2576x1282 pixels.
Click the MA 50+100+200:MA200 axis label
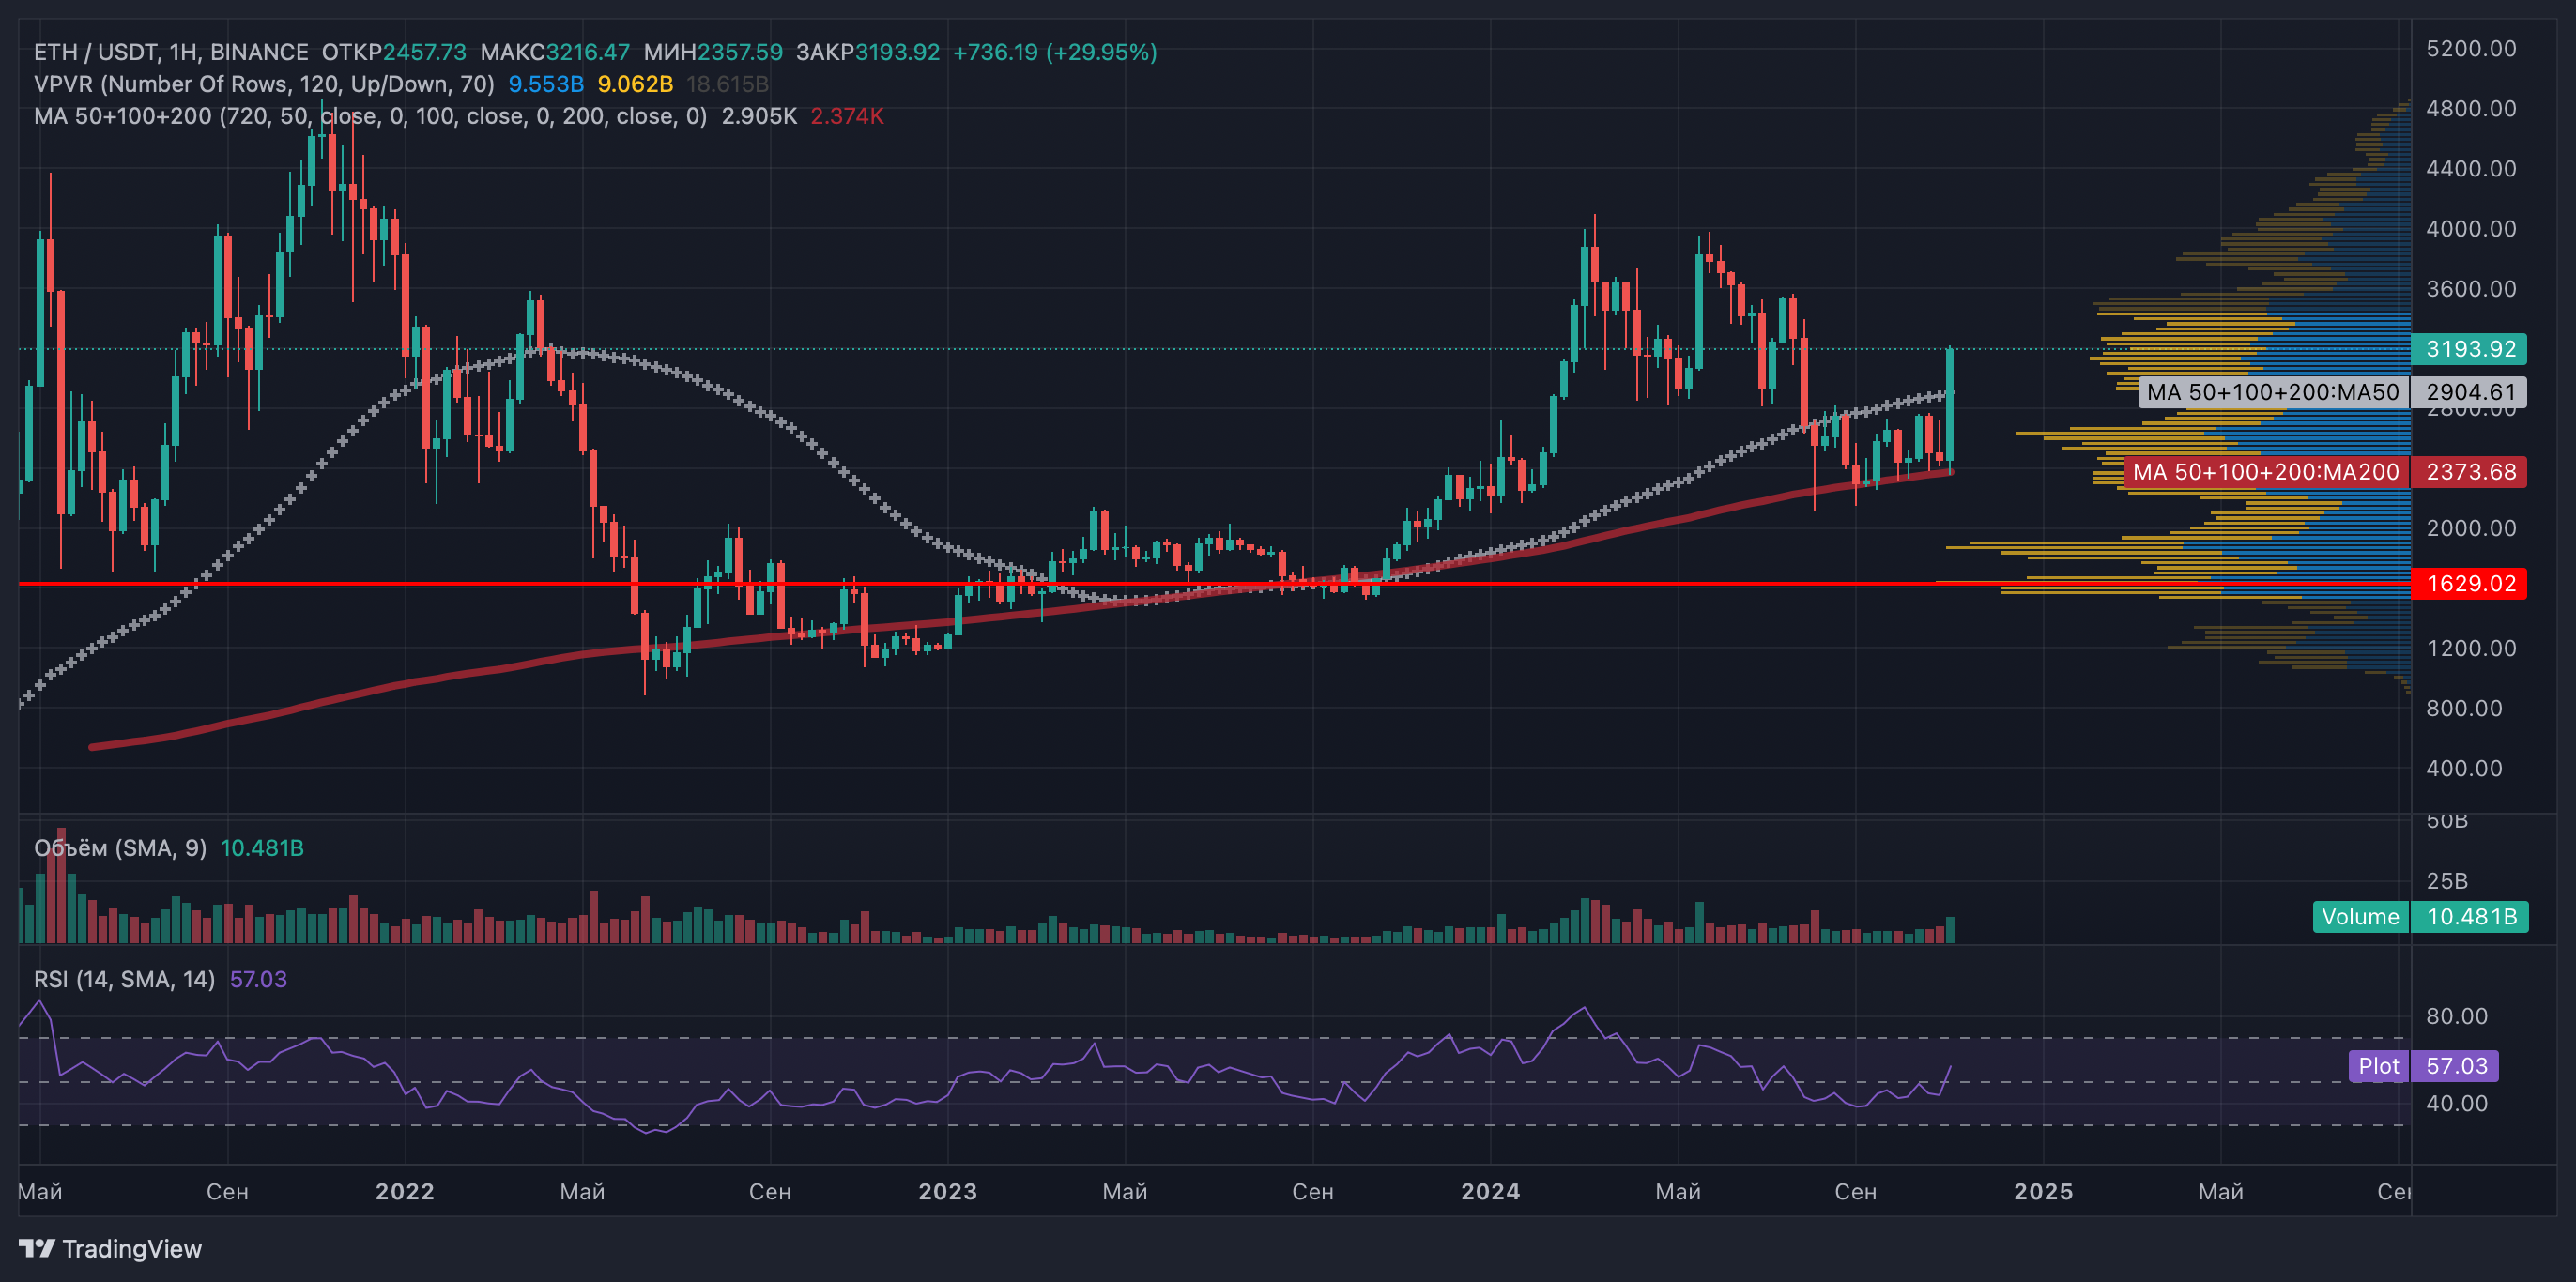tap(2265, 472)
